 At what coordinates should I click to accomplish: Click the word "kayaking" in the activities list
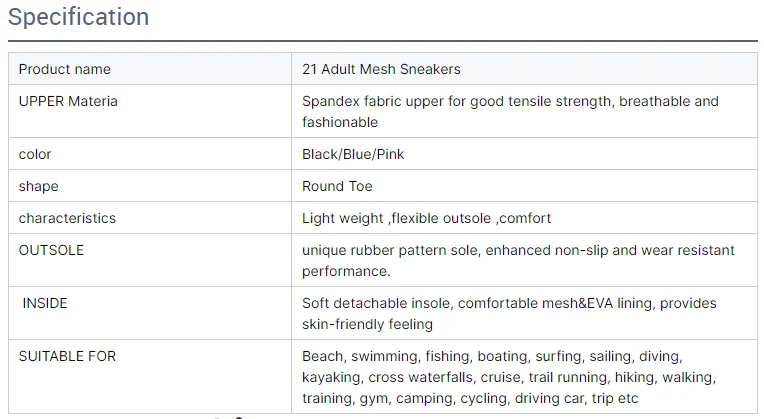pyautogui.click(x=332, y=377)
